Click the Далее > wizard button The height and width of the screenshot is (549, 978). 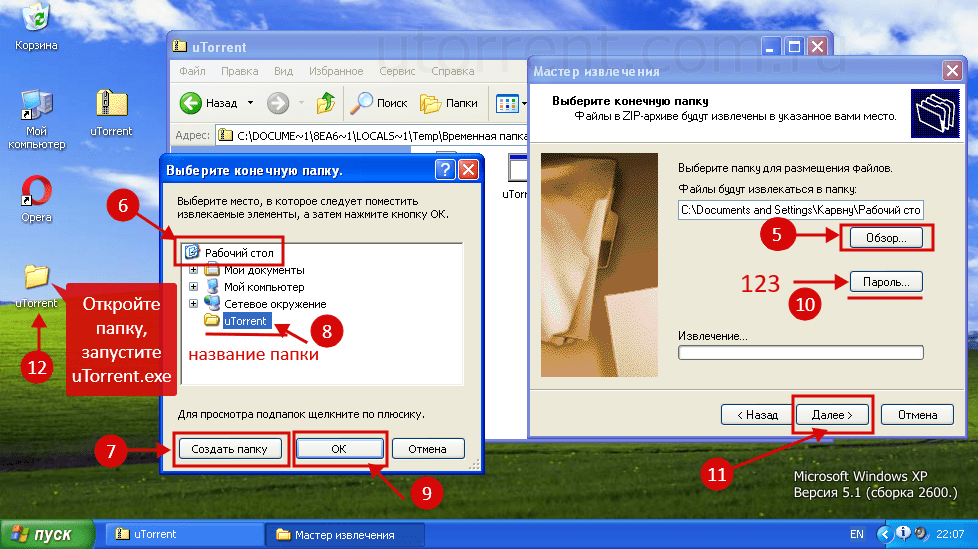(x=832, y=415)
